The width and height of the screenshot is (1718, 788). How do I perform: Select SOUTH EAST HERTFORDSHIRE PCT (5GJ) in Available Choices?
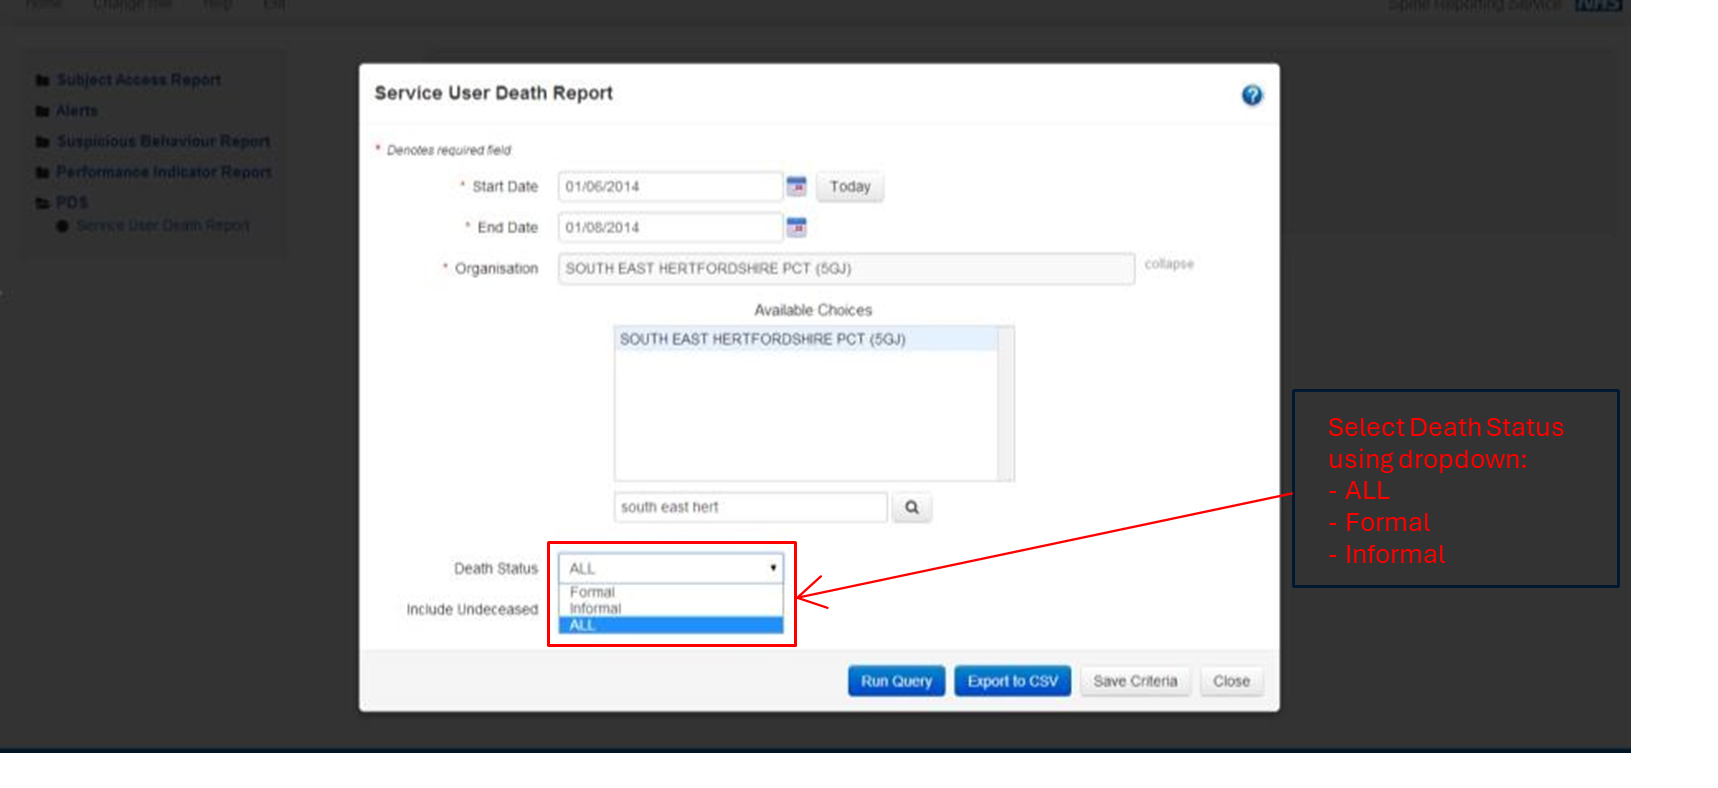[806, 339]
